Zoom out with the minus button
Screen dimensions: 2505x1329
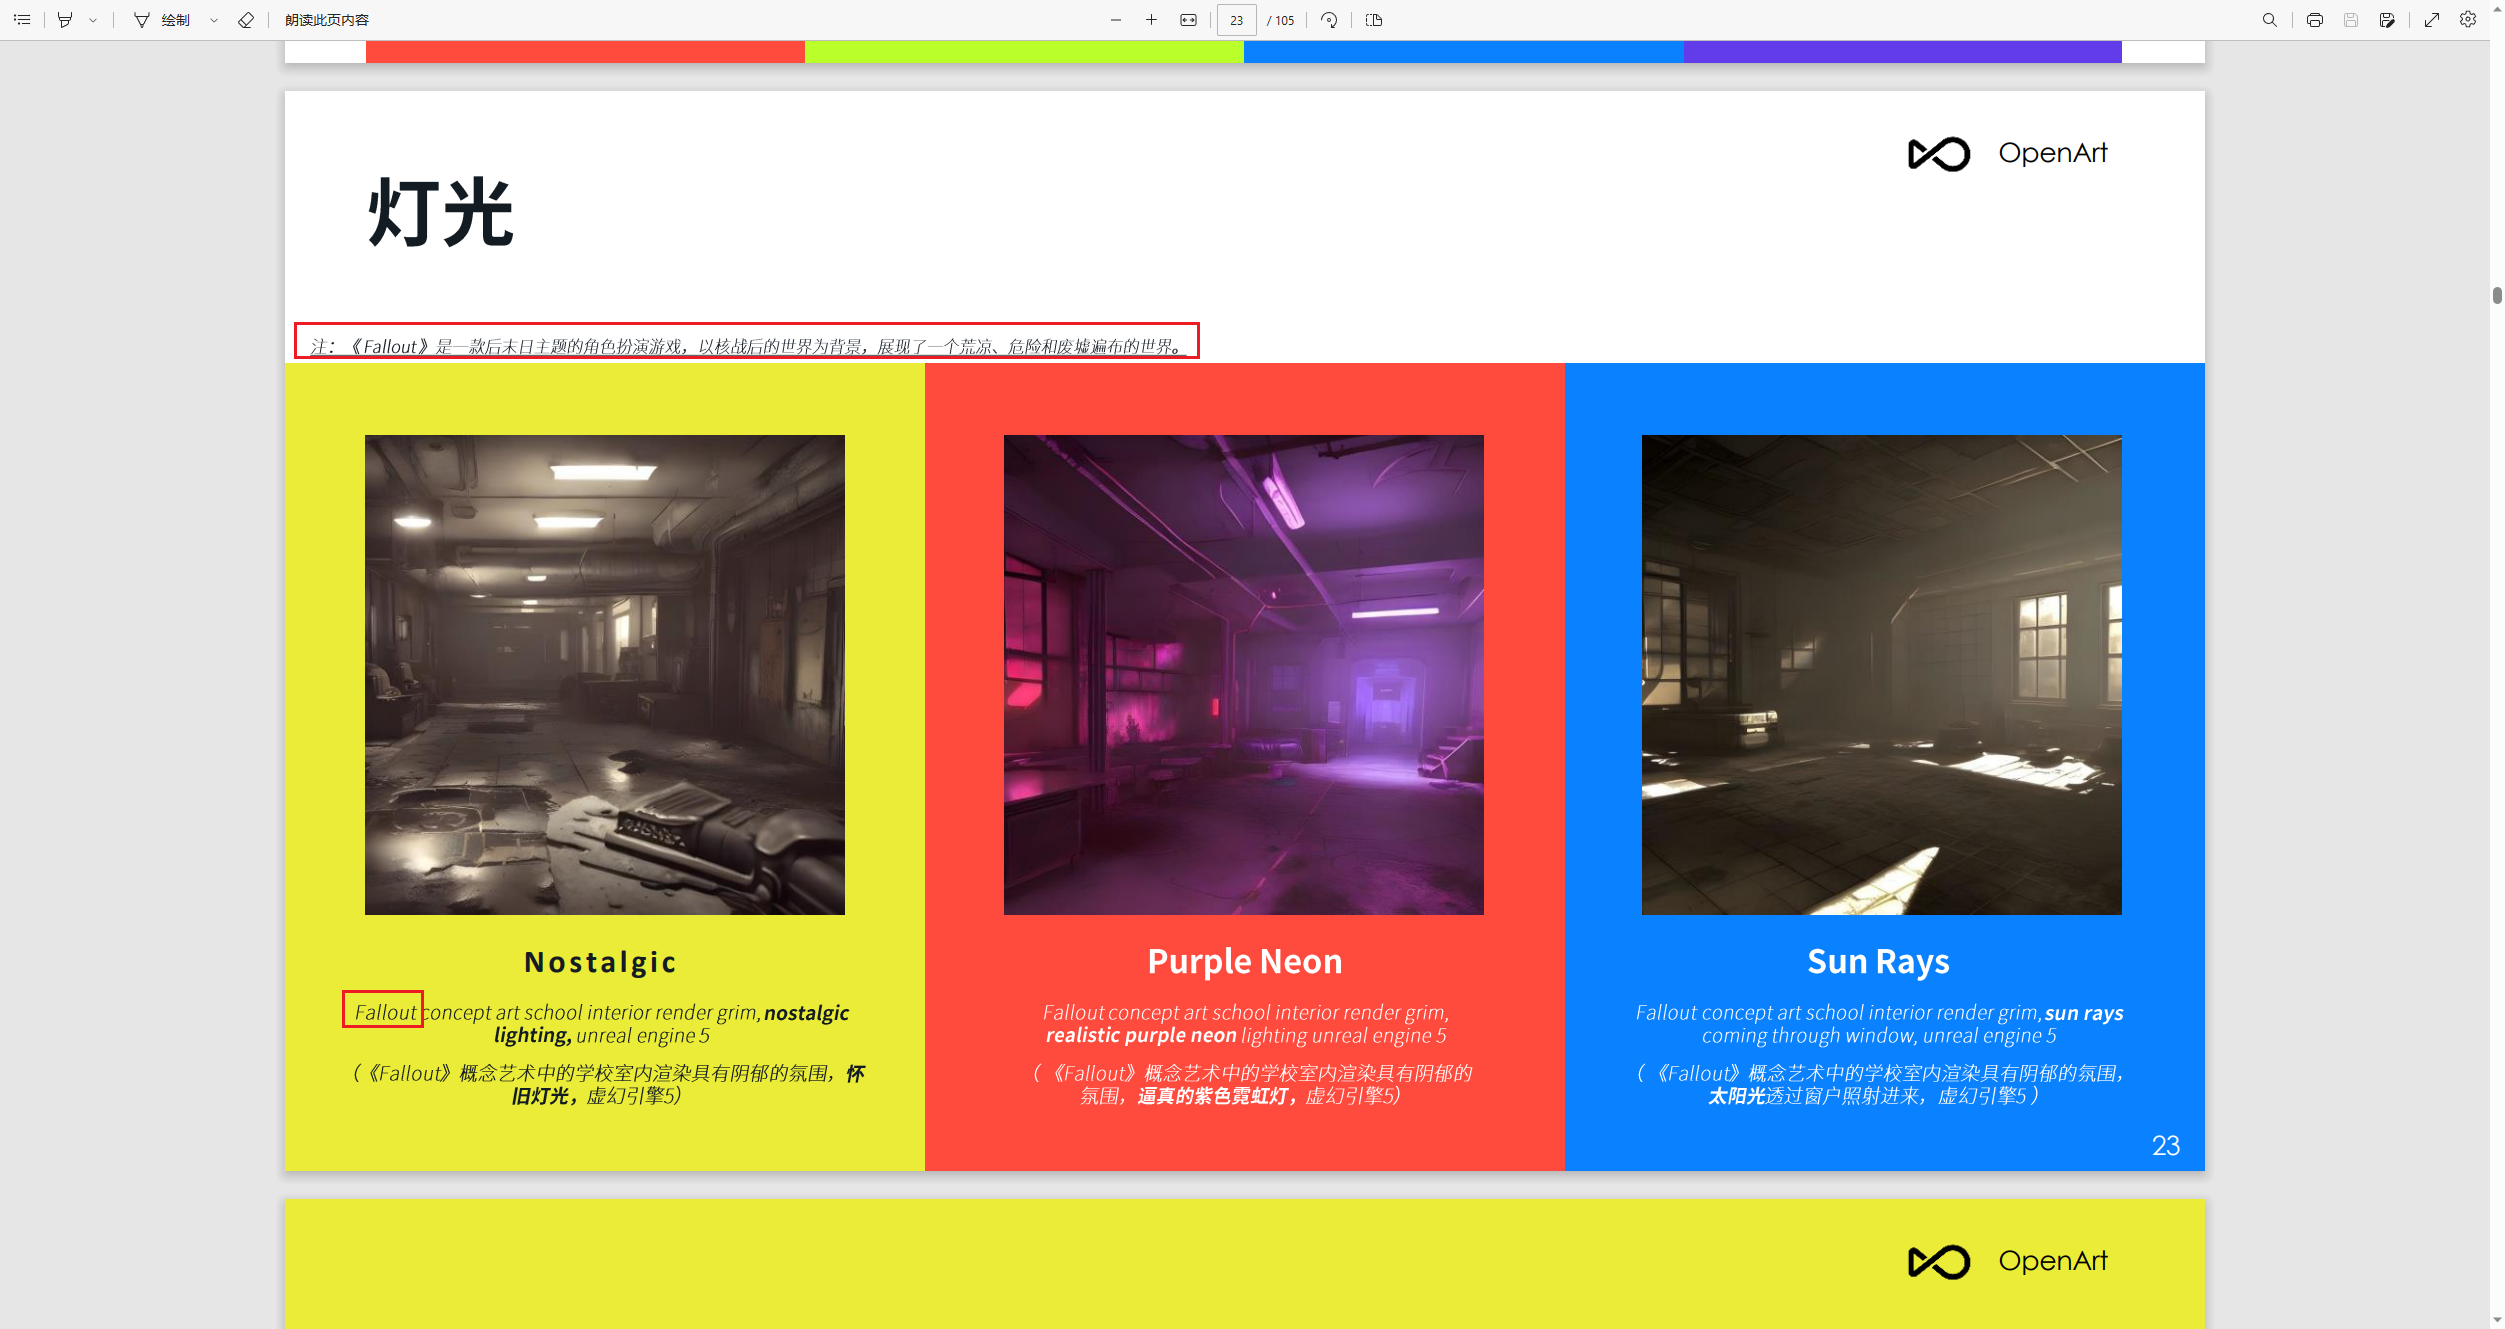(x=1116, y=20)
